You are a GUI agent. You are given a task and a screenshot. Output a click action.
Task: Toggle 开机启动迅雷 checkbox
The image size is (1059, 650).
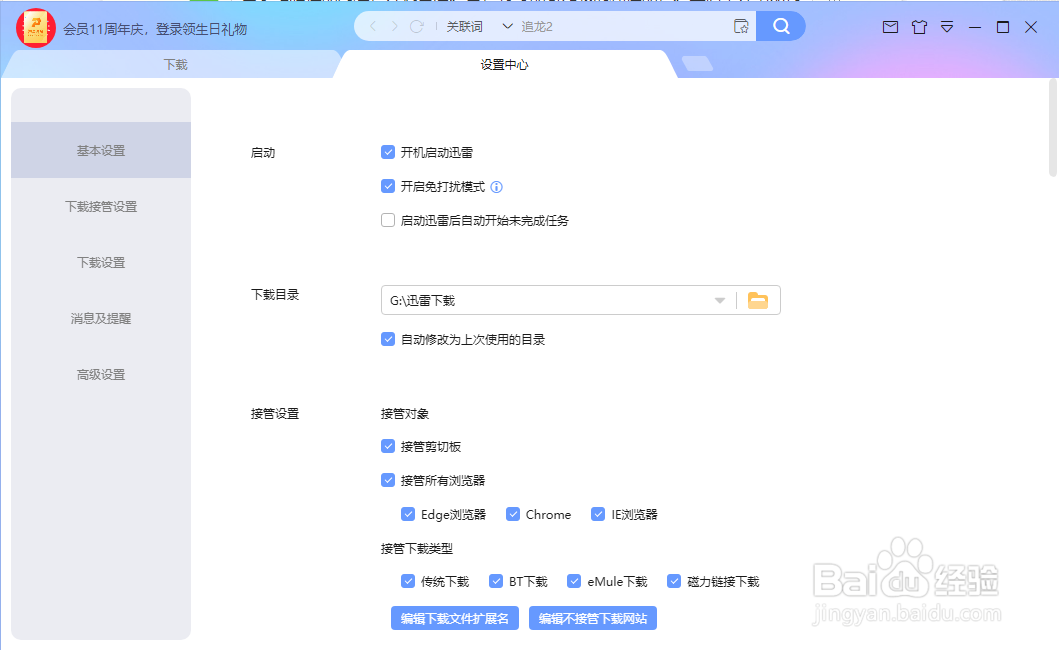click(388, 152)
